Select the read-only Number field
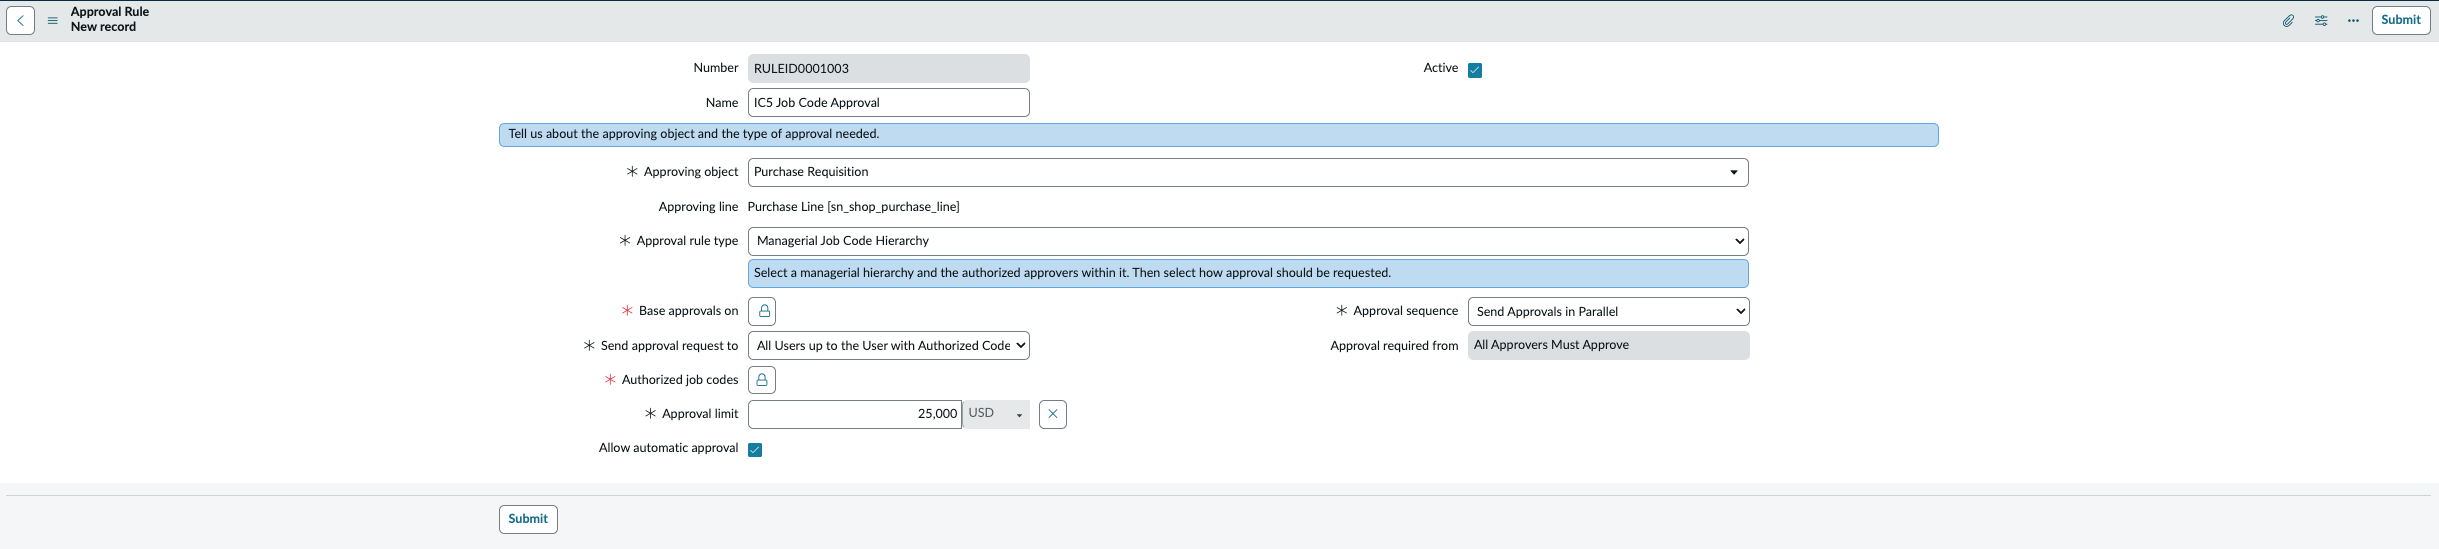Screen dimensions: 2439x549 [x=889, y=68]
